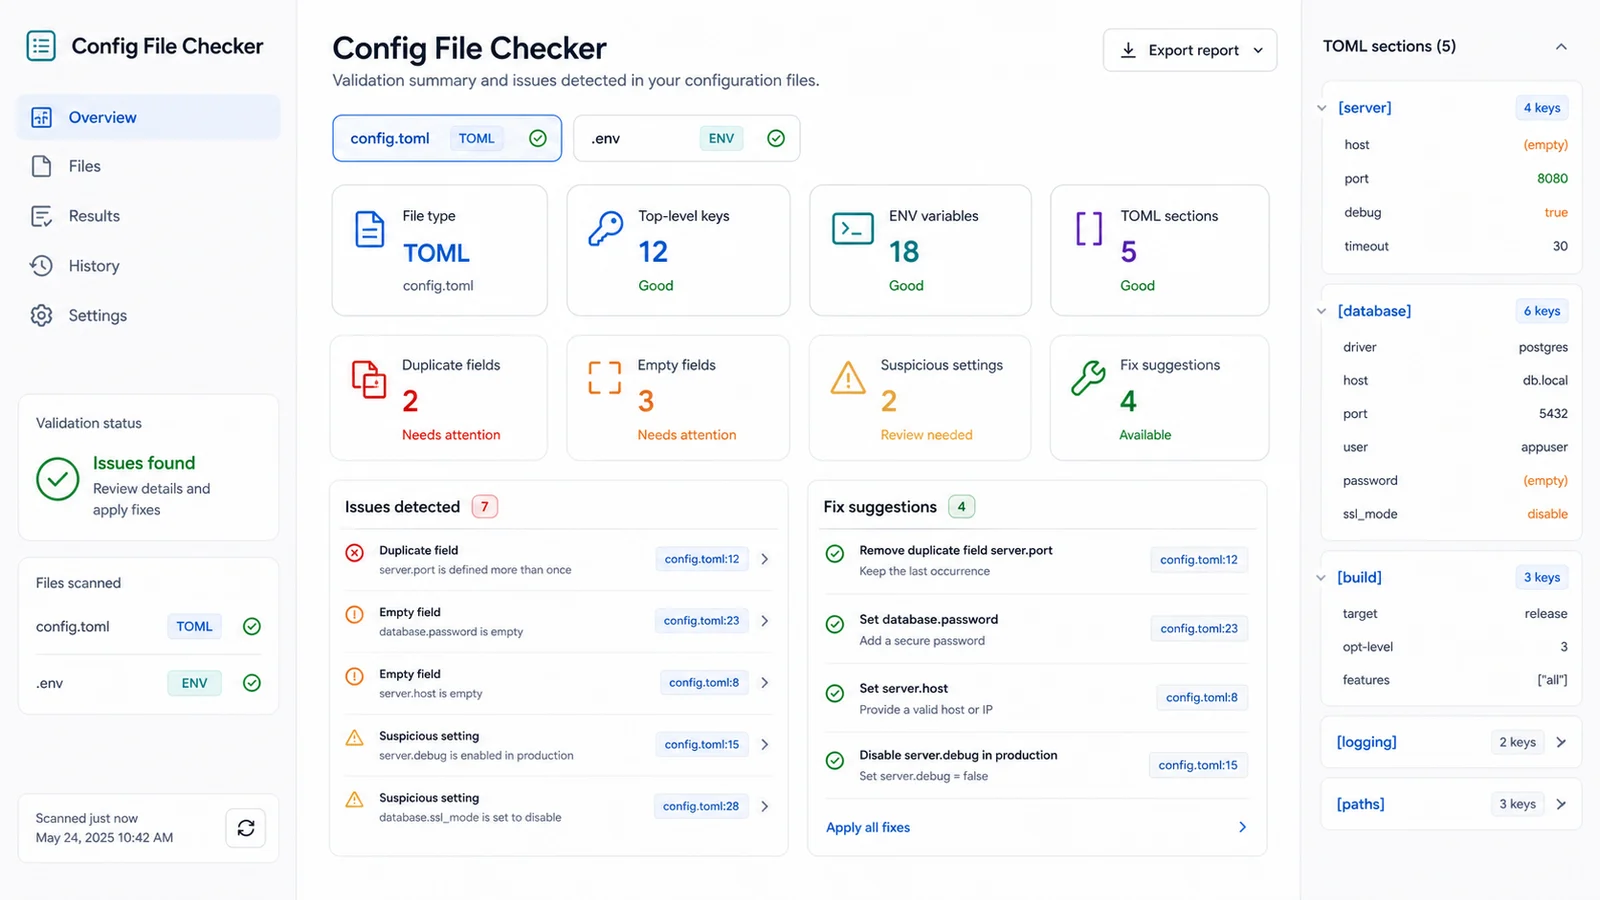Toggle check for Remove duplicate field server.port

[835, 553]
